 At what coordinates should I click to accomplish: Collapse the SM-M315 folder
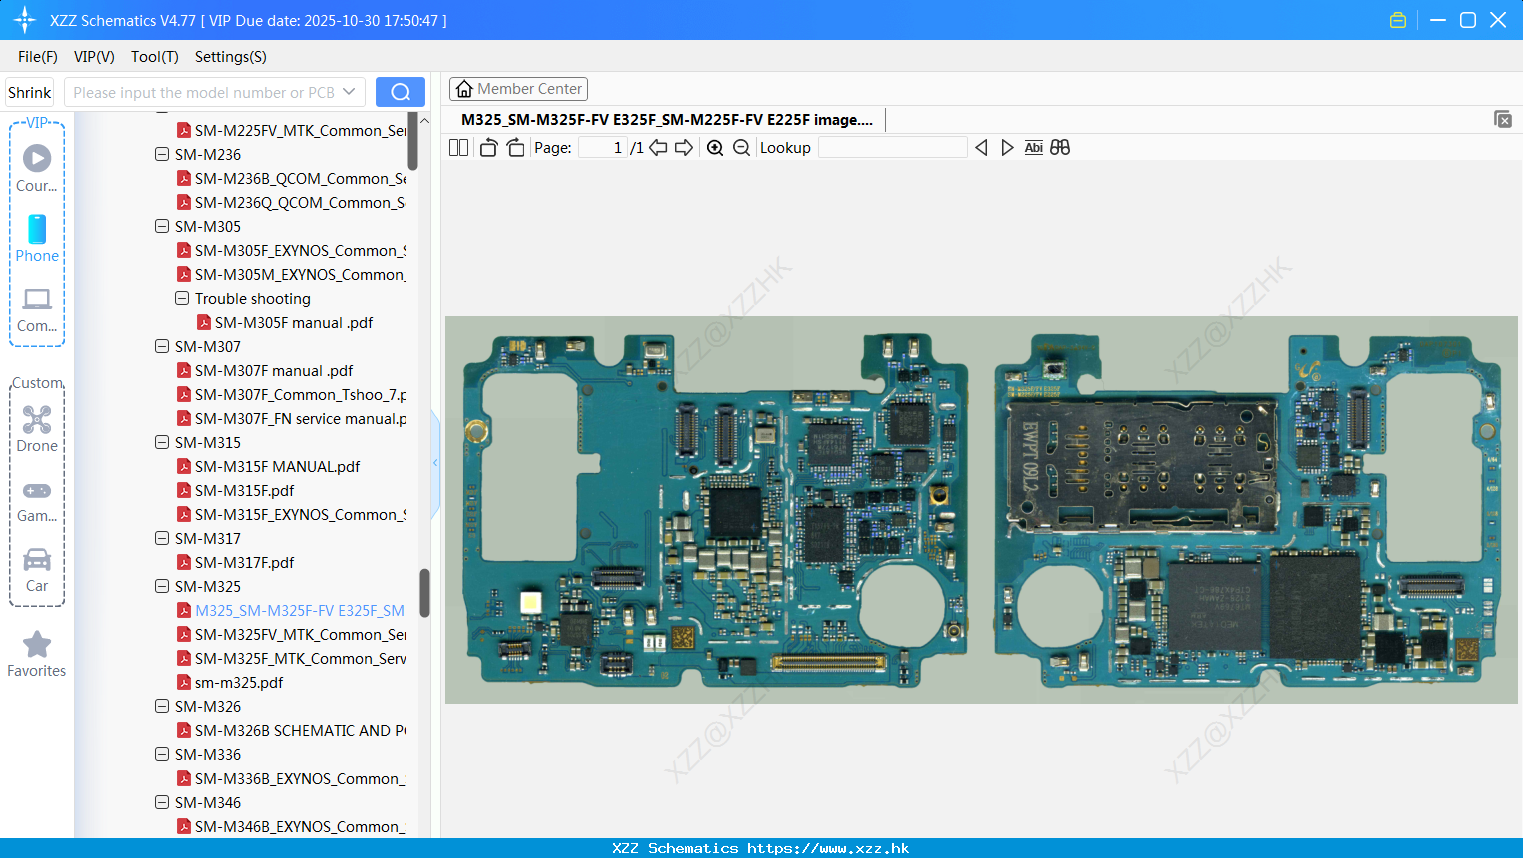(x=162, y=442)
